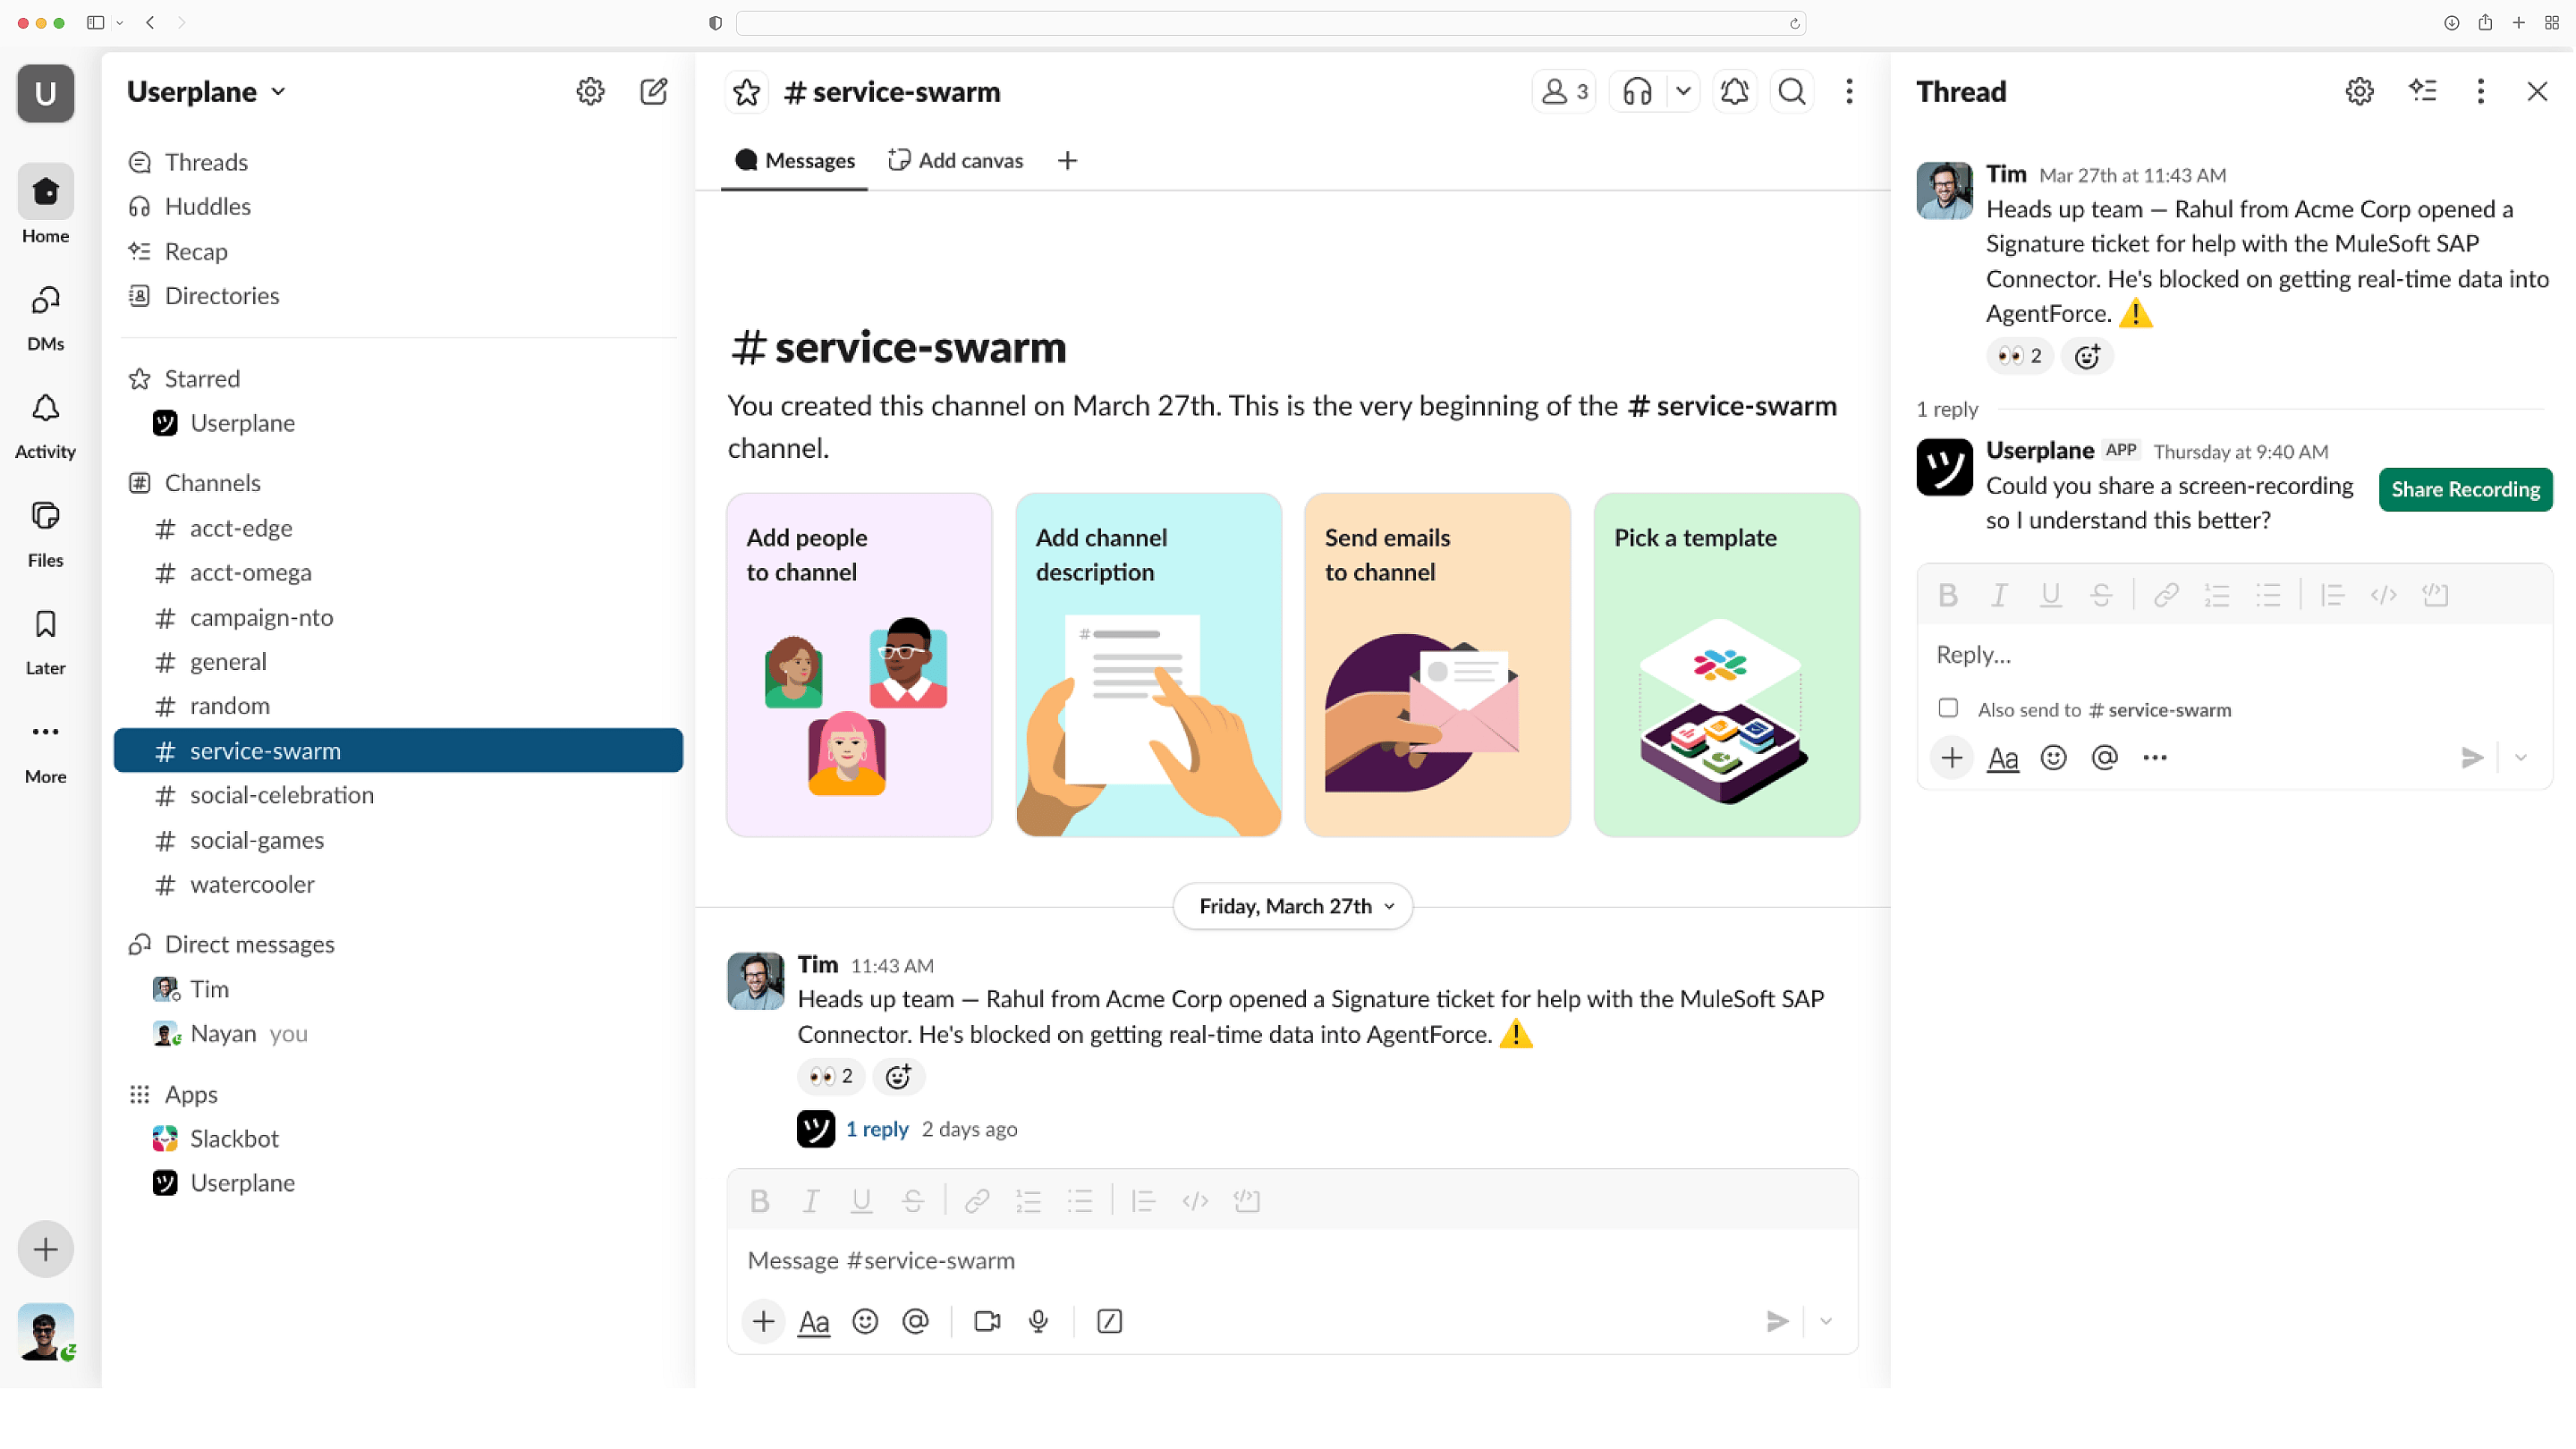Record an audio clip with the microphone icon

(1038, 1321)
